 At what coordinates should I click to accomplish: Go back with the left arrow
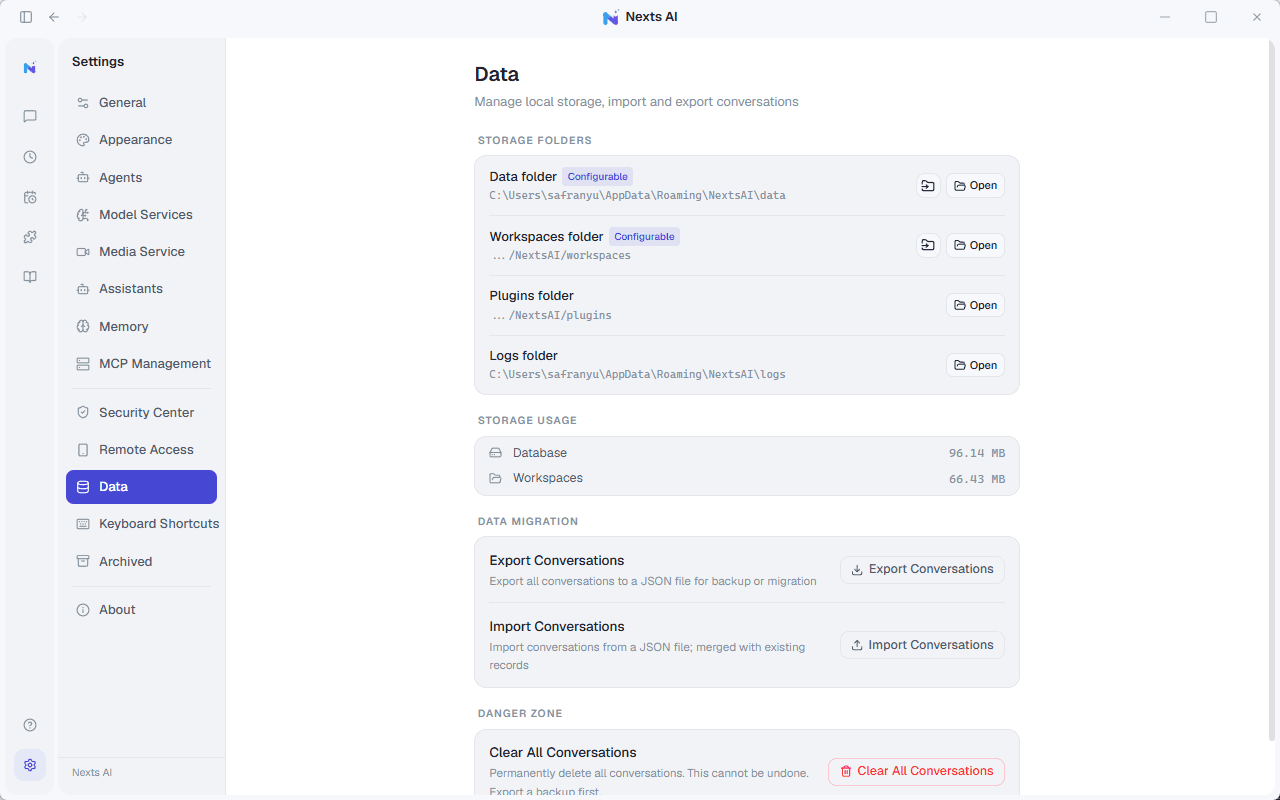coord(54,17)
